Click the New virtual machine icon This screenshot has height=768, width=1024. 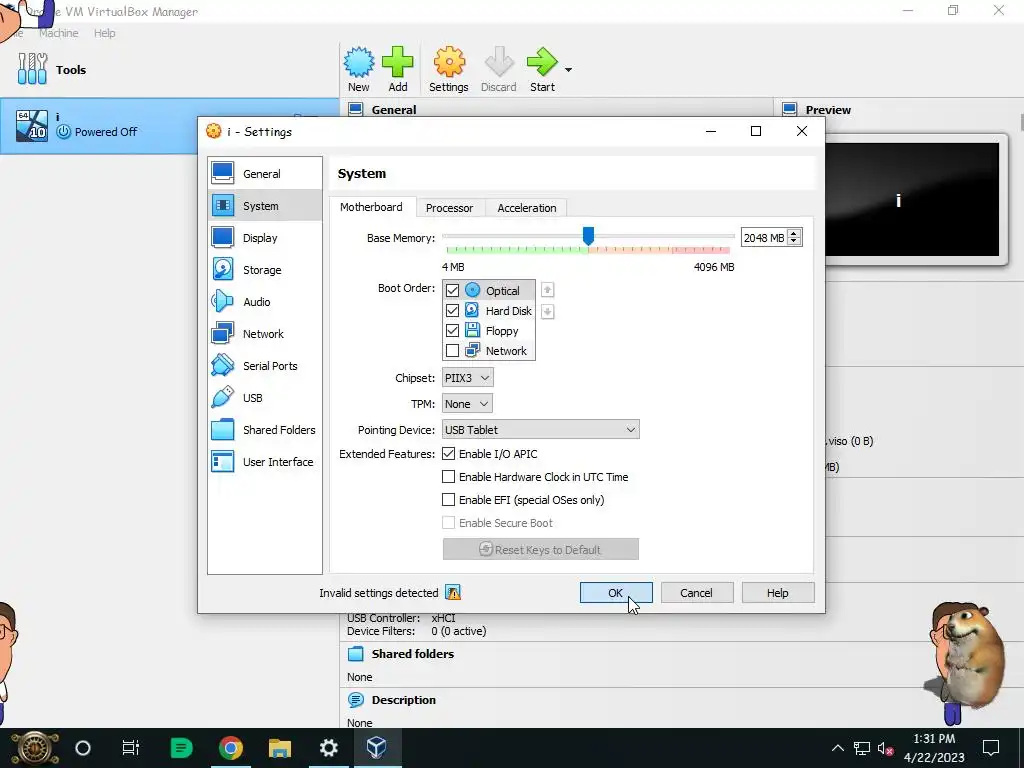coord(359,62)
